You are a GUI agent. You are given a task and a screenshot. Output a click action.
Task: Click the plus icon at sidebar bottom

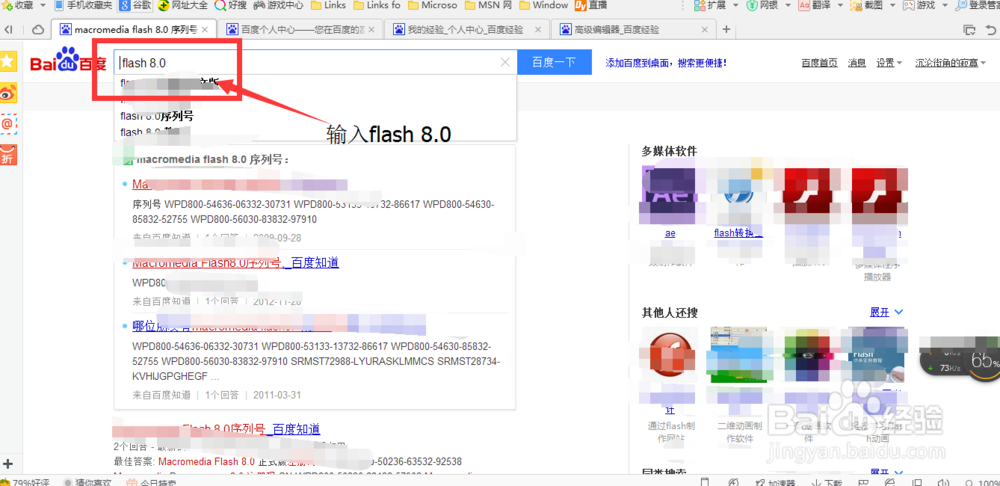pyautogui.click(x=8, y=464)
